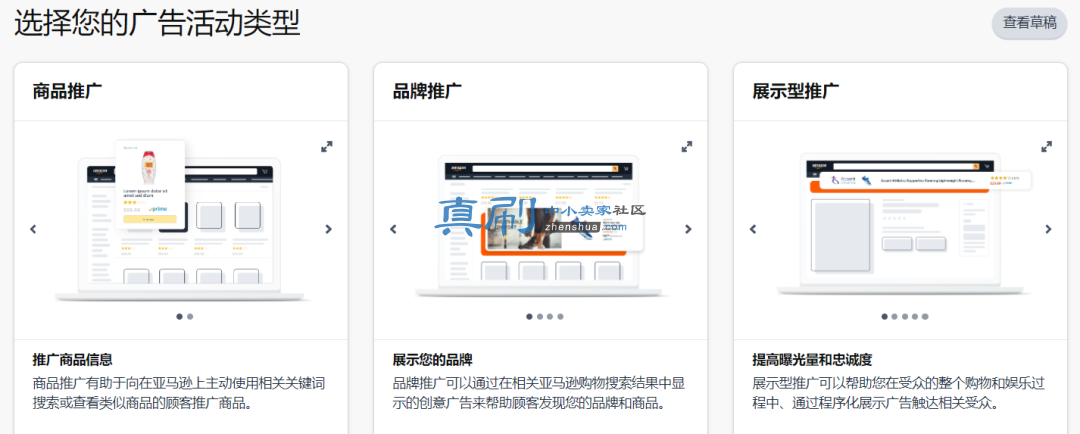Open the 商品推广 card title

(x=67, y=91)
